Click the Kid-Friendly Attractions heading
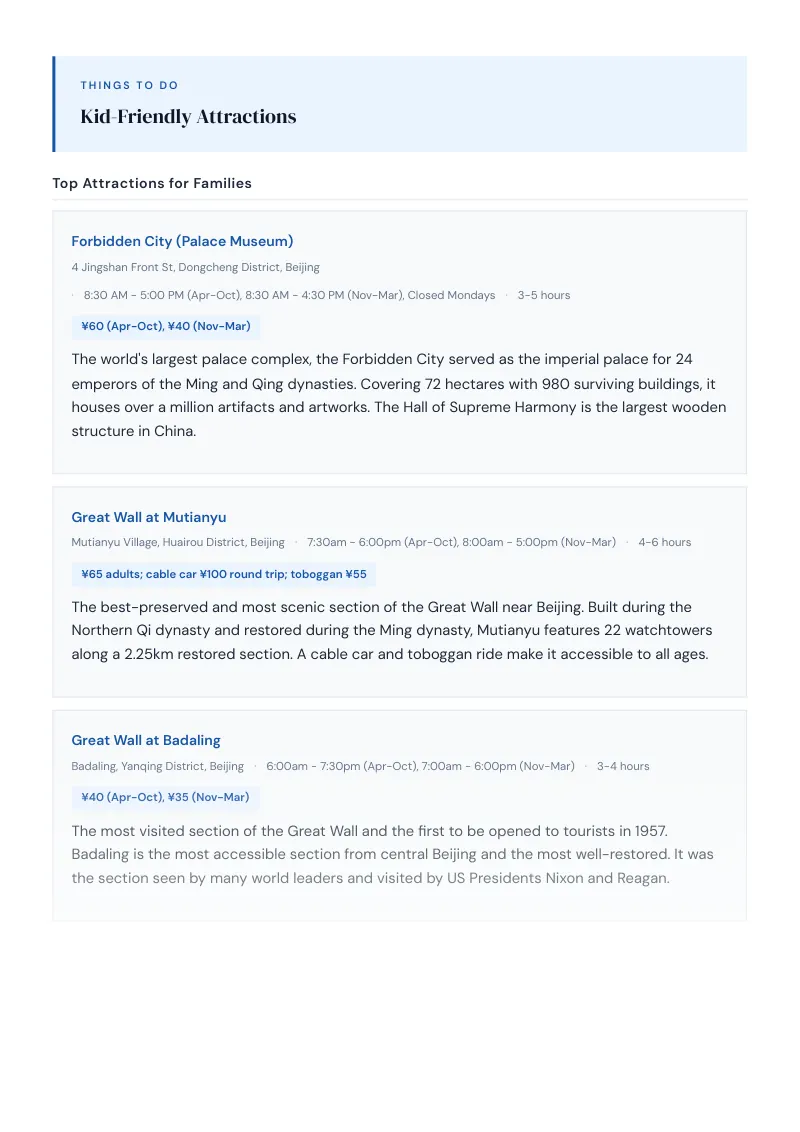The height and width of the screenshot is (1132, 800). tap(188, 116)
